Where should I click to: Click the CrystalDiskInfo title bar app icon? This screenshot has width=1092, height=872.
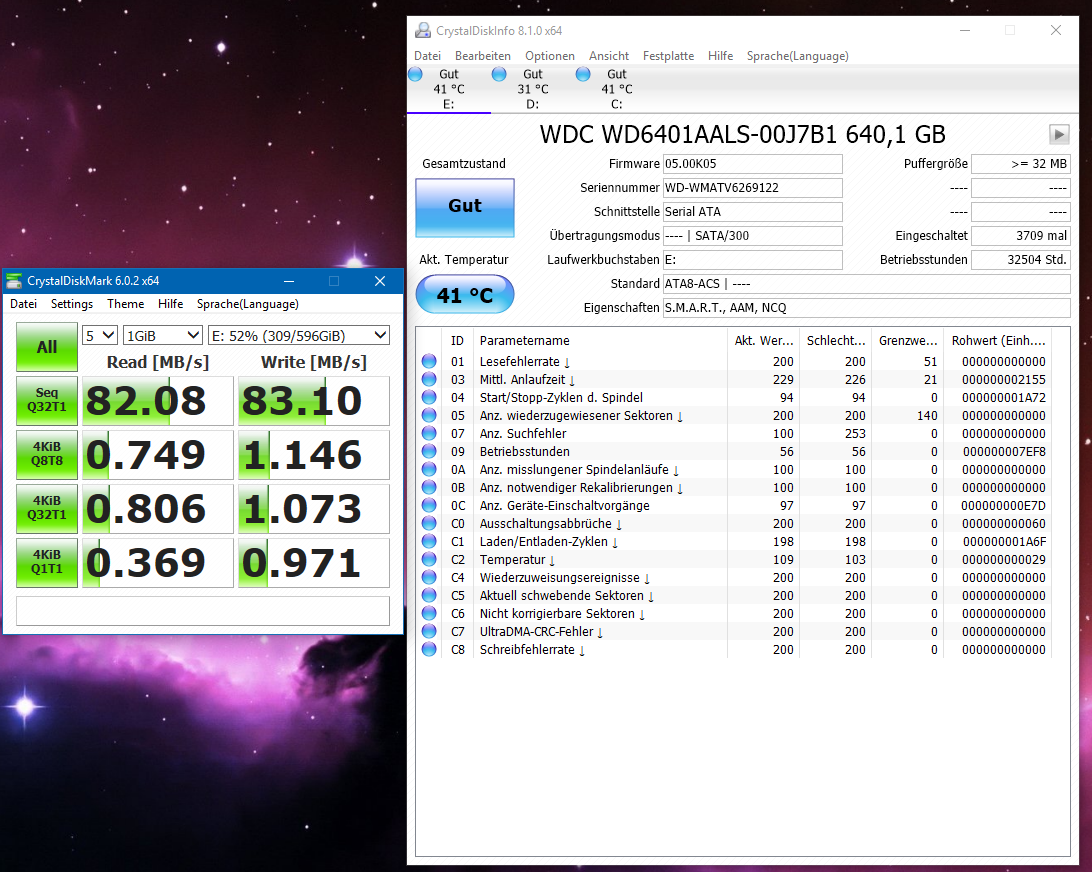pyautogui.click(x=422, y=31)
